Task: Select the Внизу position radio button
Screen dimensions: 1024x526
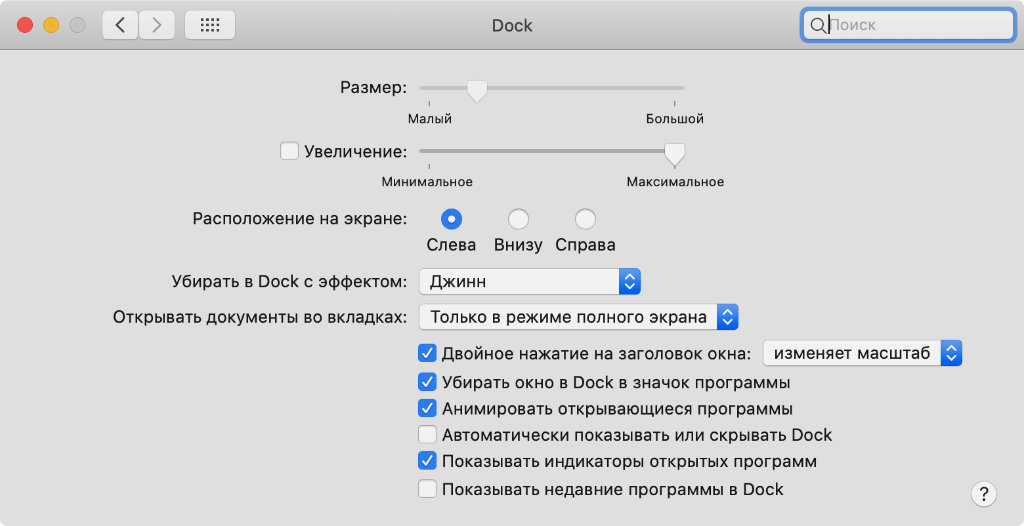Action: click(518, 219)
